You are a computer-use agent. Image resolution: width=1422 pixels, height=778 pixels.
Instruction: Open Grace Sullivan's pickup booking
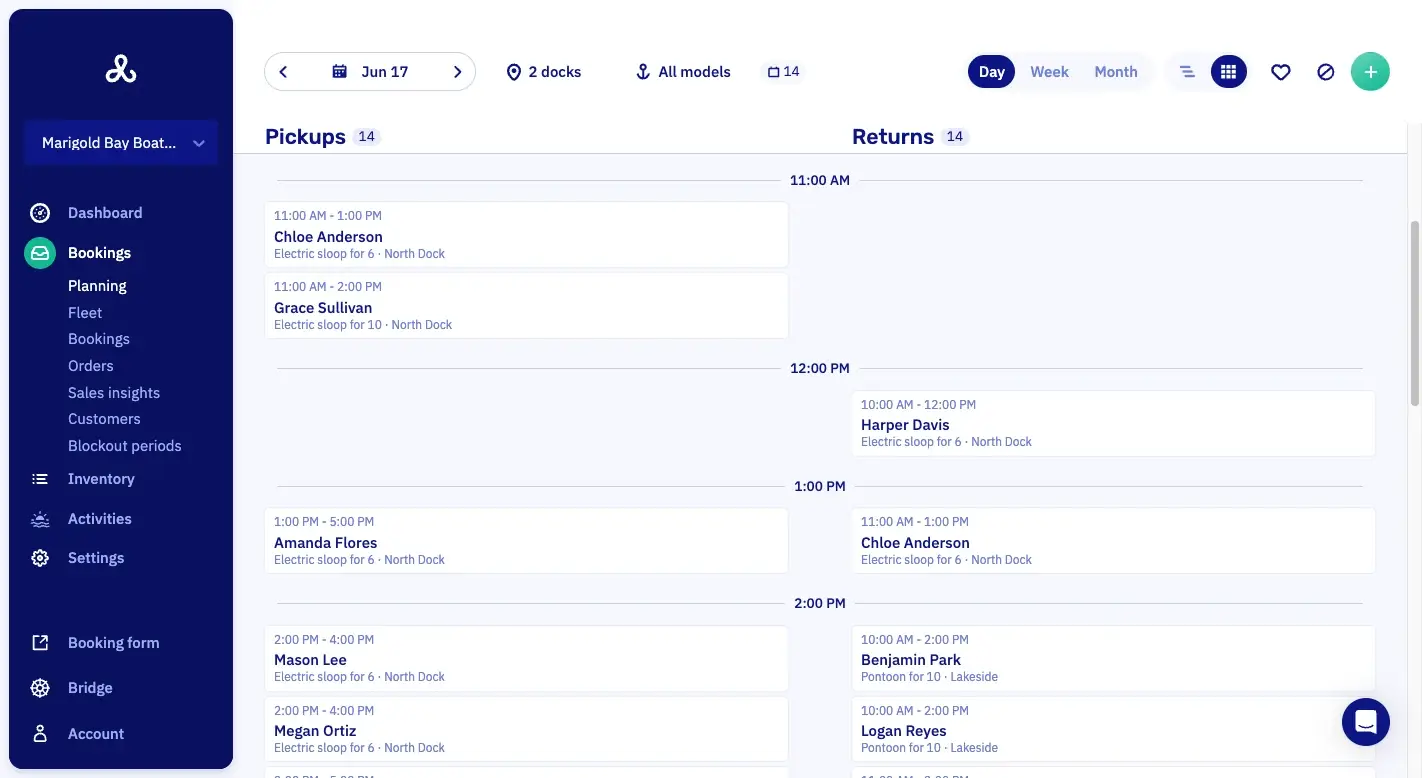pyautogui.click(x=526, y=306)
